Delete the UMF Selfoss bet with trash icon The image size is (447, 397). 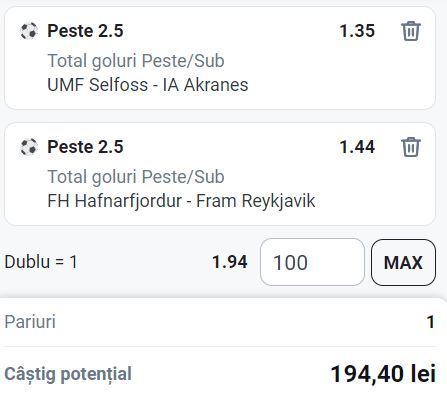tap(411, 31)
